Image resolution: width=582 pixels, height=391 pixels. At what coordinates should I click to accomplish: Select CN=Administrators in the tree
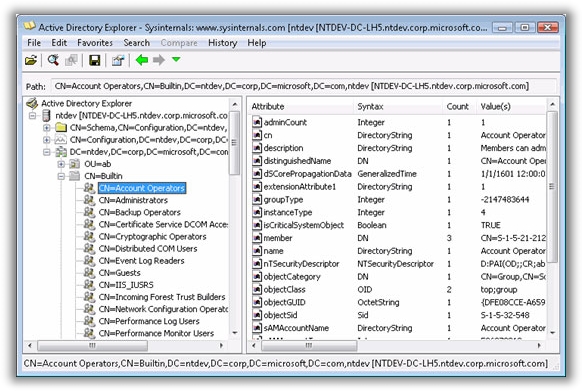(x=133, y=200)
